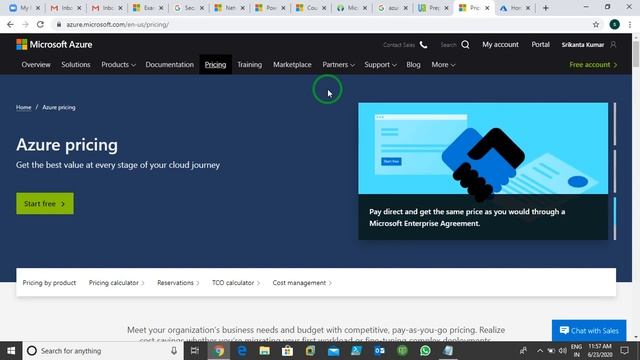Viewport: 640px width, 360px height.
Task: Click the user profile icon beside Srikanta Kumar
Action: pyautogui.click(x=613, y=44)
